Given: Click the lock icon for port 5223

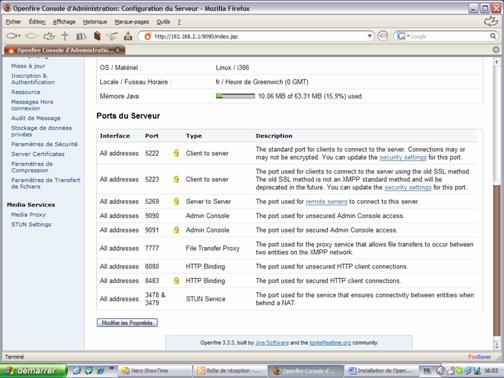Looking at the screenshot, I should tap(176, 179).
